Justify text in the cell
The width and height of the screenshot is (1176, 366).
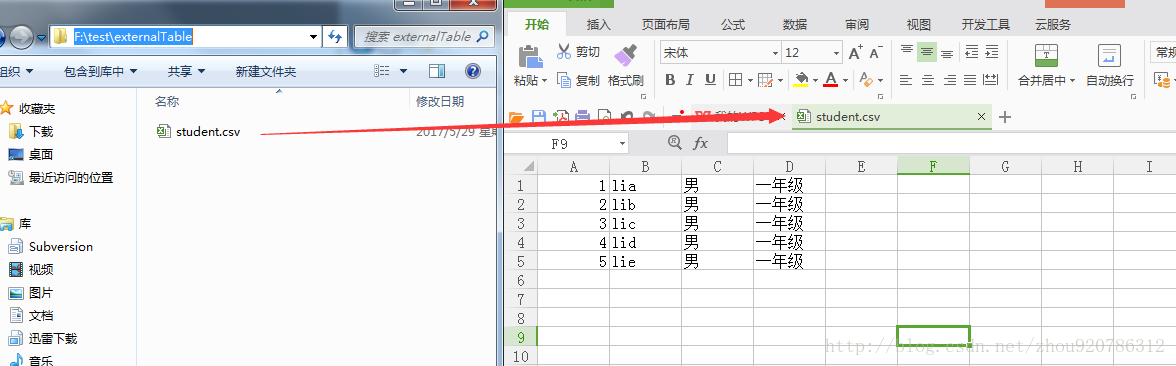pyautogui.click(x=970, y=80)
